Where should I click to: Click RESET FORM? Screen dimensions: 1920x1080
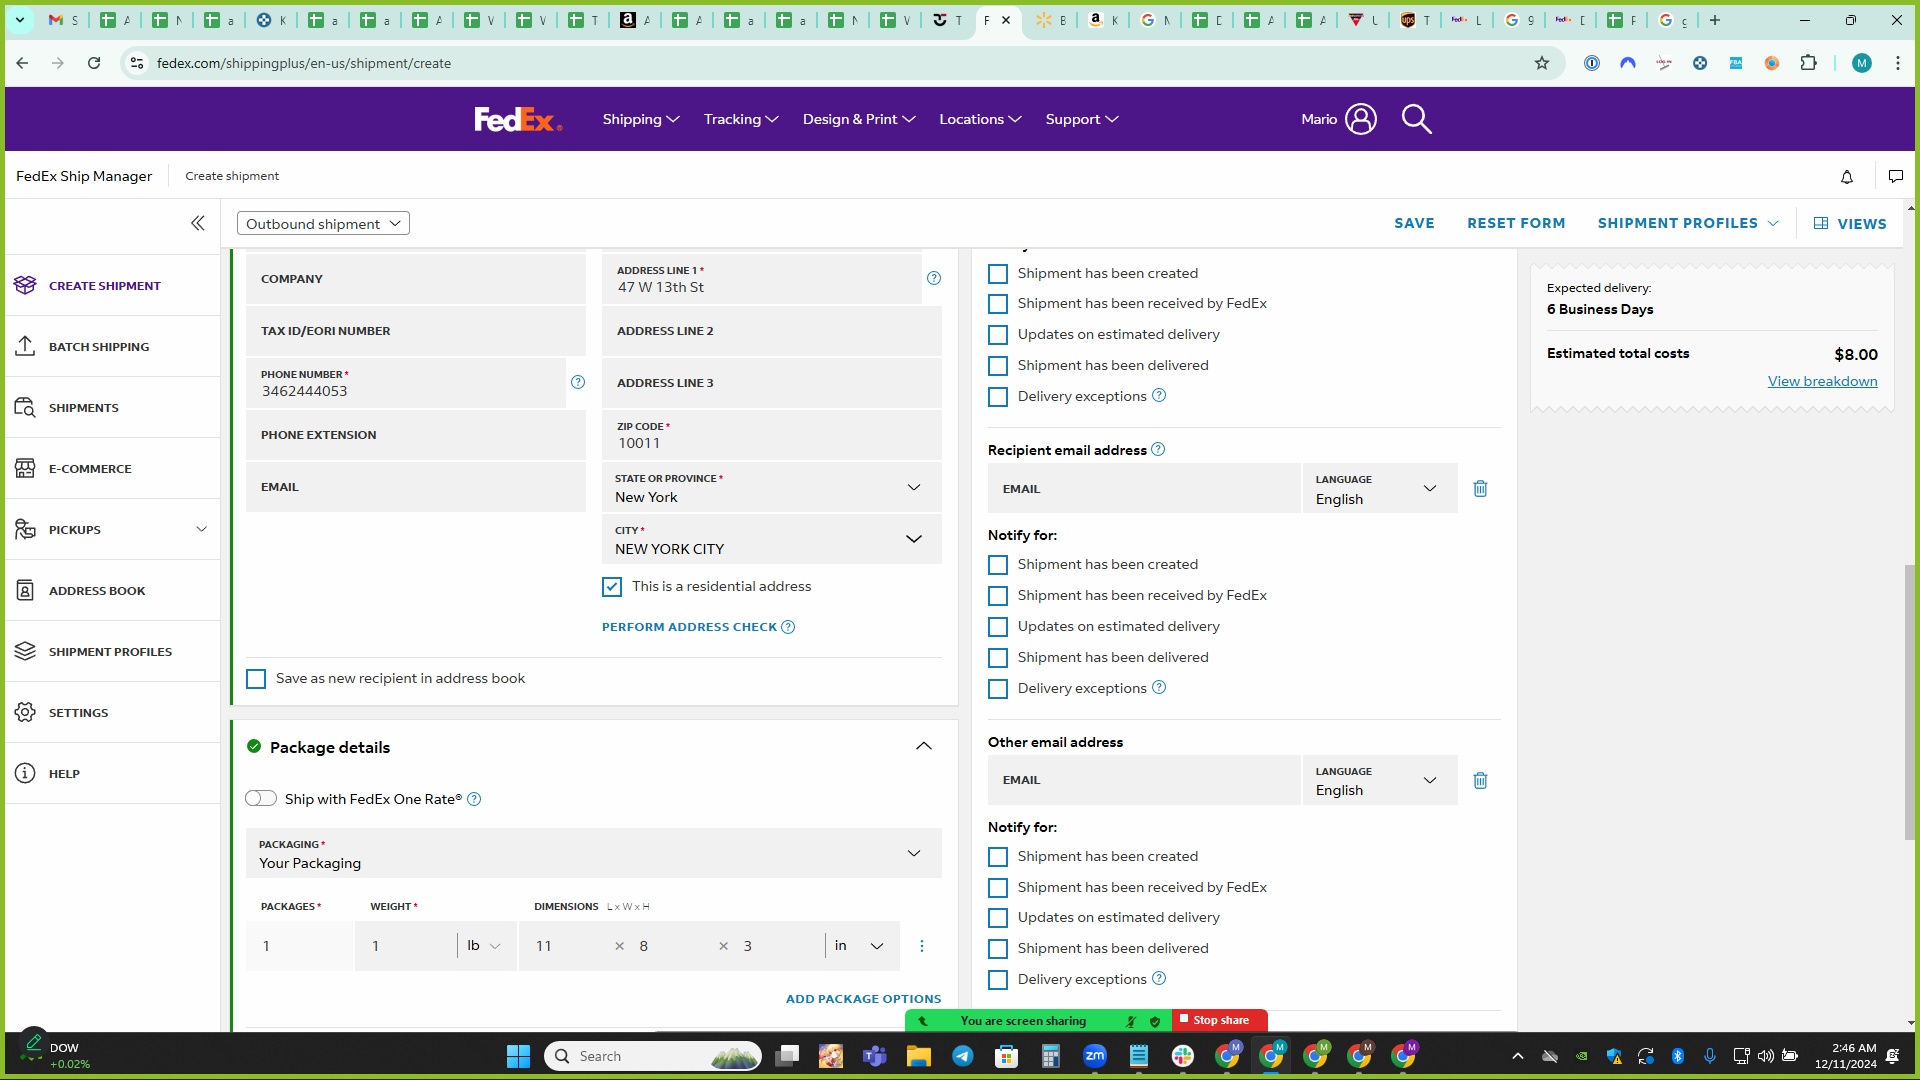pyautogui.click(x=1516, y=223)
